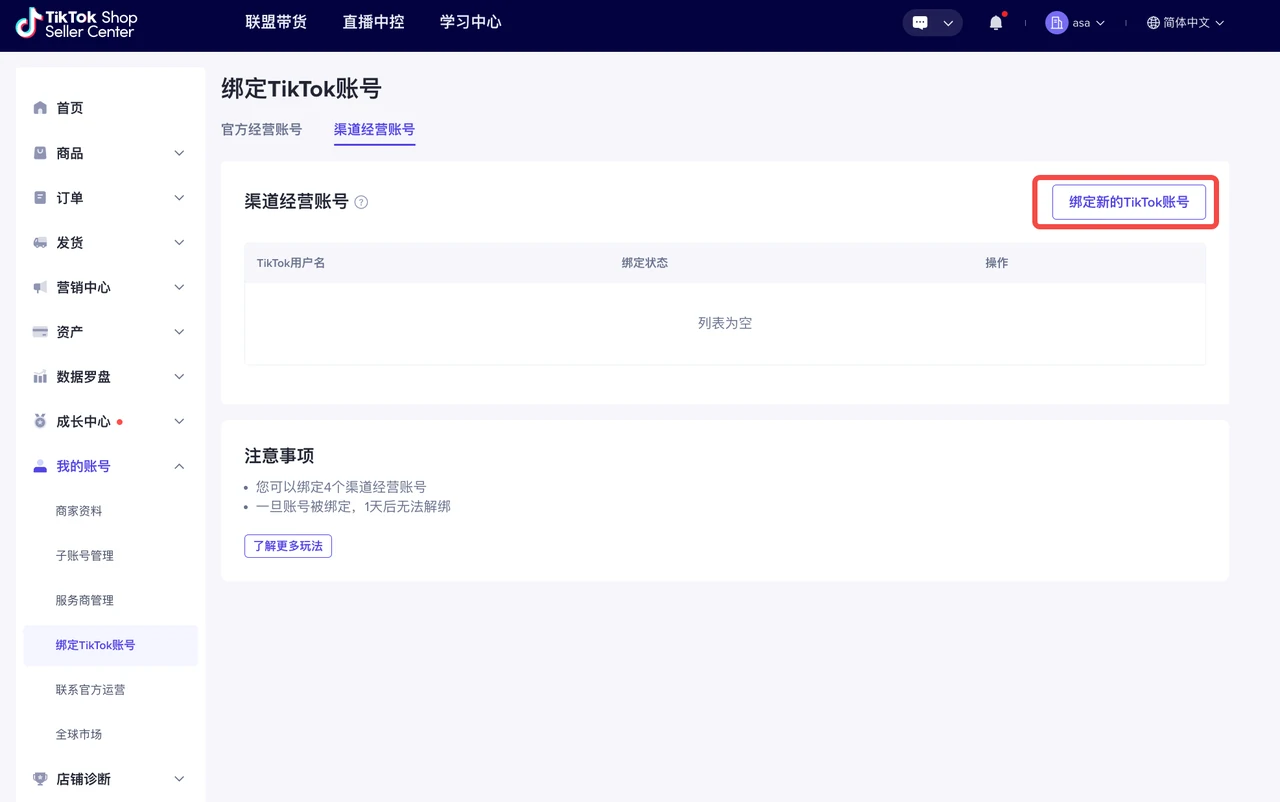Open 商家资料 under 我的账号
This screenshot has width=1280, height=802.
[x=79, y=511]
